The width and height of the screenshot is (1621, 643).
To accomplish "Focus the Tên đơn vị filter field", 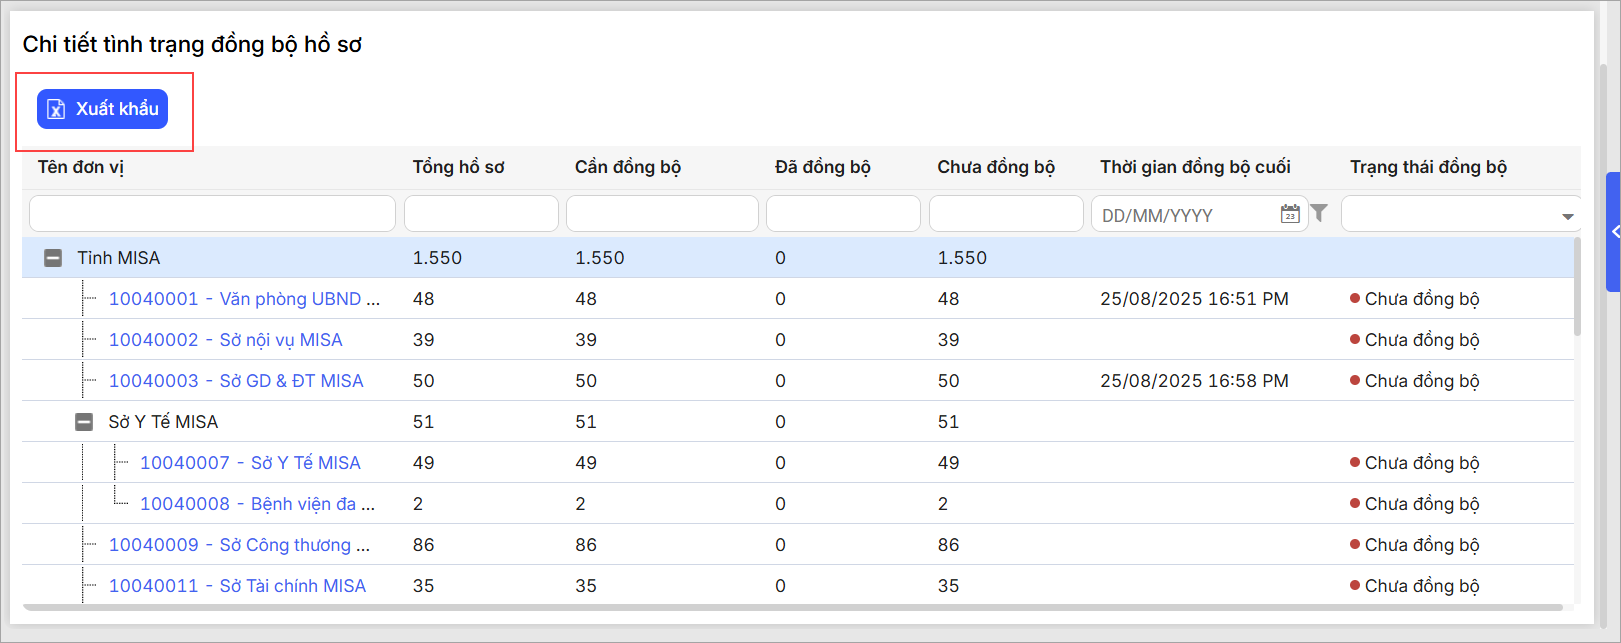I will click(x=212, y=214).
